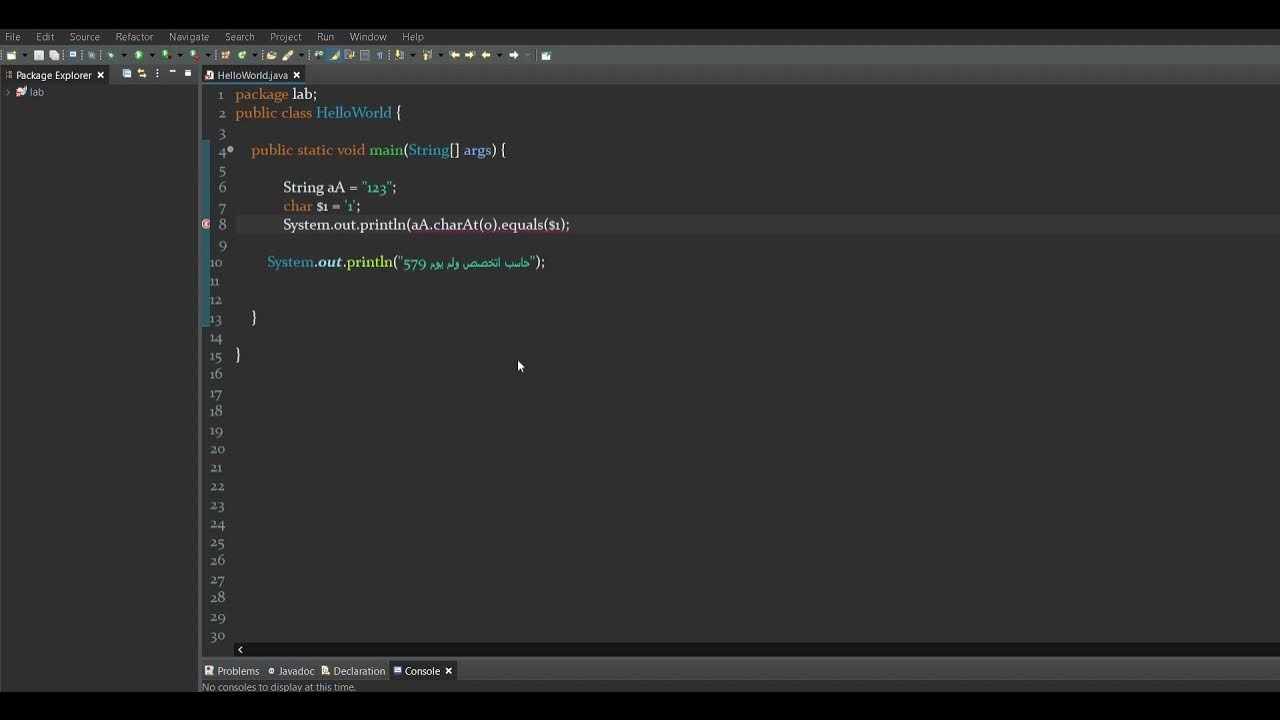This screenshot has width=1280, height=720.
Task: Click HelloWorld class name on line 2
Action: coord(354,113)
